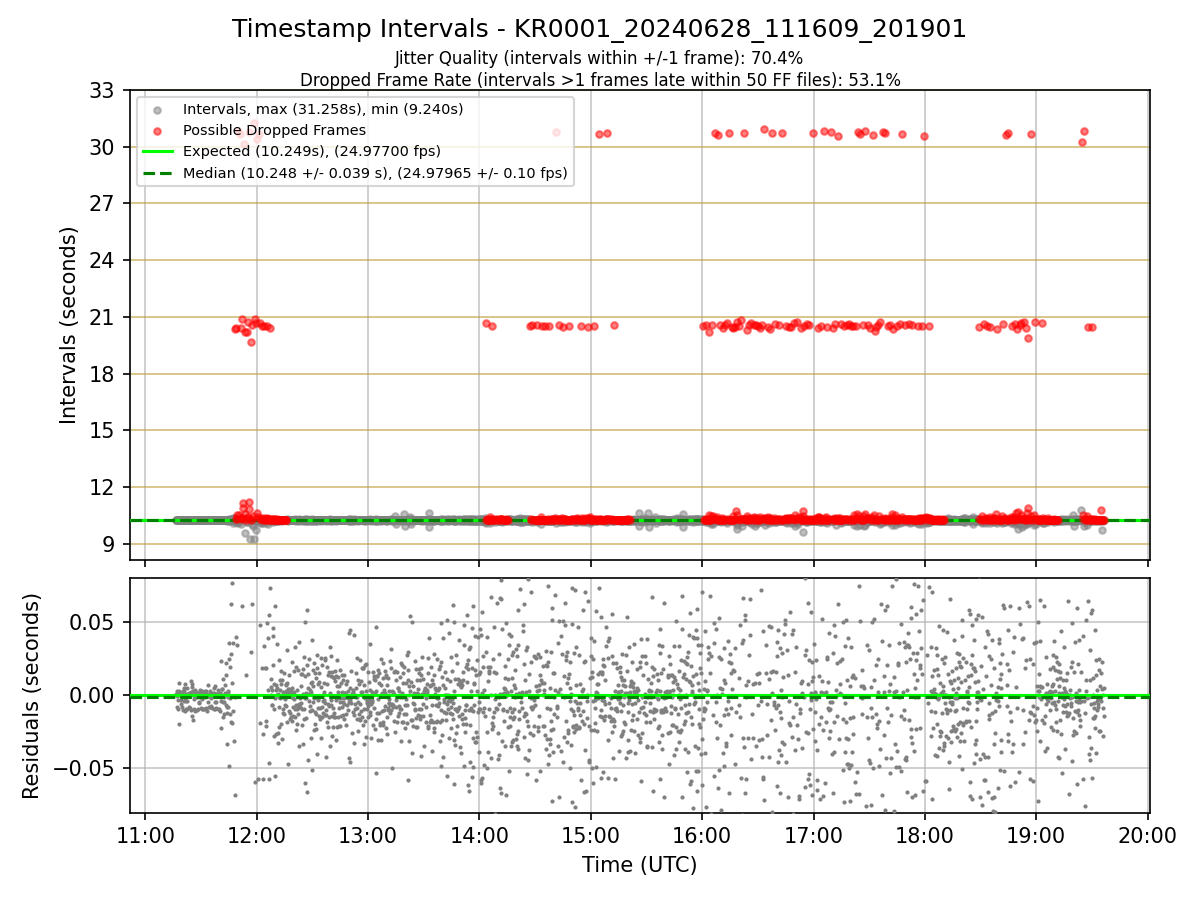Click the solid green line sample in the legend
This screenshot has width=1200, height=900.
click(x=158, y=152)
